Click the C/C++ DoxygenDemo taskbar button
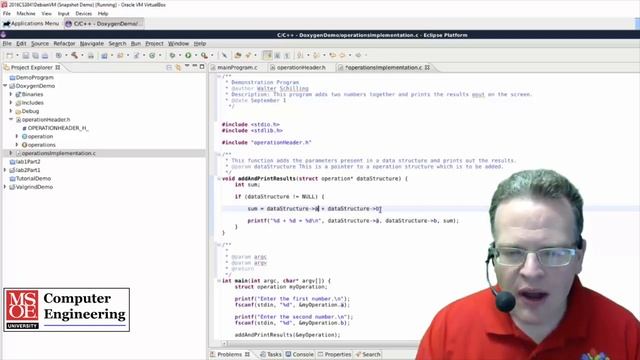Image resolution: width=640 pixels, height=360 pixels. (104, 24)
